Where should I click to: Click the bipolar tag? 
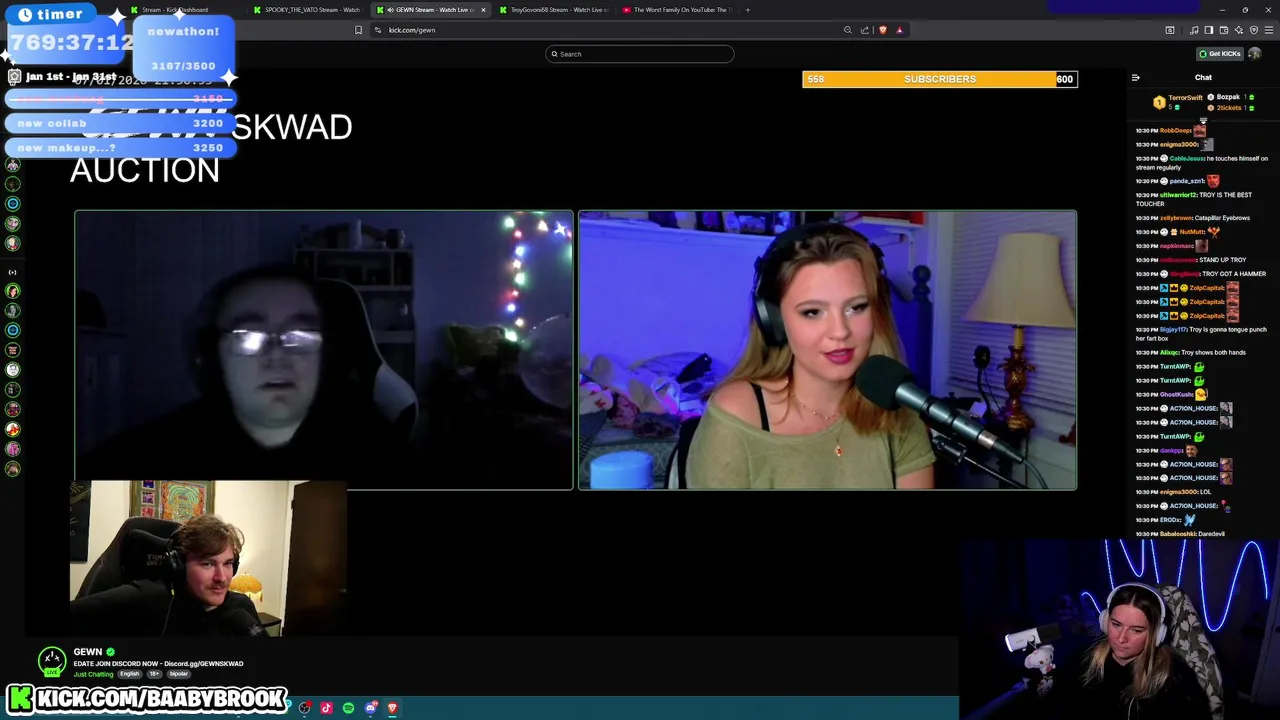tap(178, 674)
